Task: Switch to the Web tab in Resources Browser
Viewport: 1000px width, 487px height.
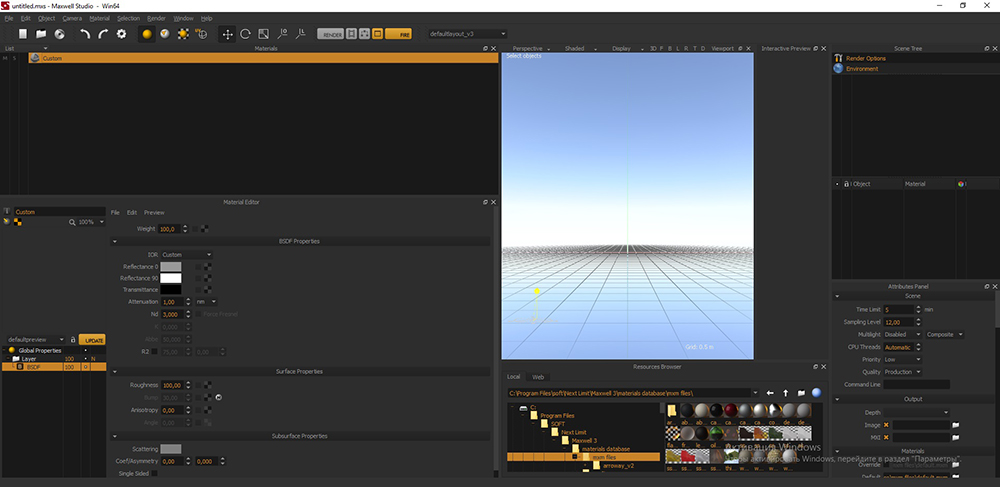Action: click(538, 377)
